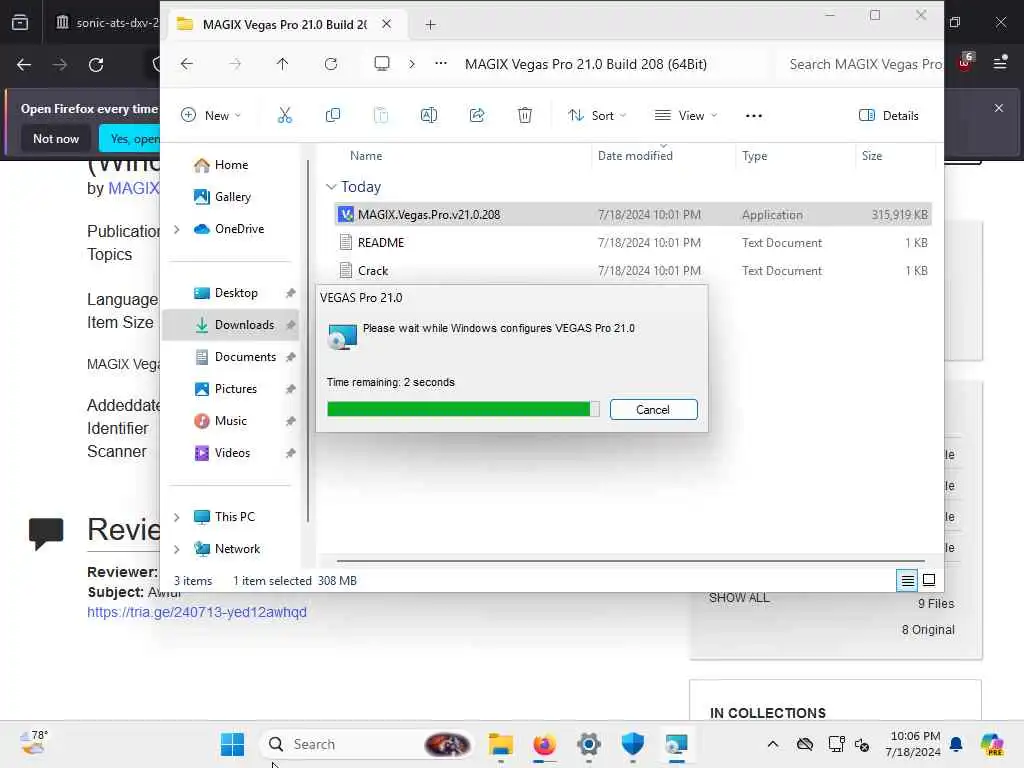Click the Share icon in Explorer toolbar
The width and height of the screenshot is (1024, 768).
(x=477, y=116)
